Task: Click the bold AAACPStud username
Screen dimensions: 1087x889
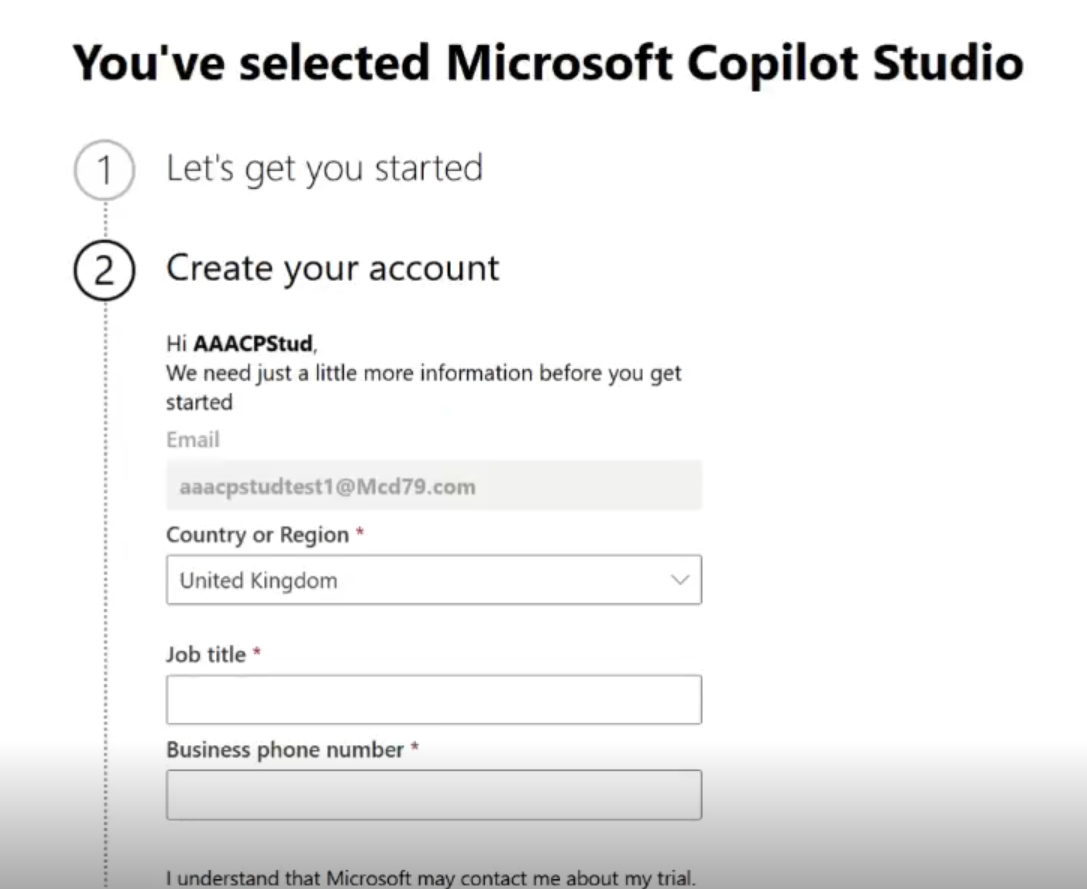Action: (x=253, y=344)
